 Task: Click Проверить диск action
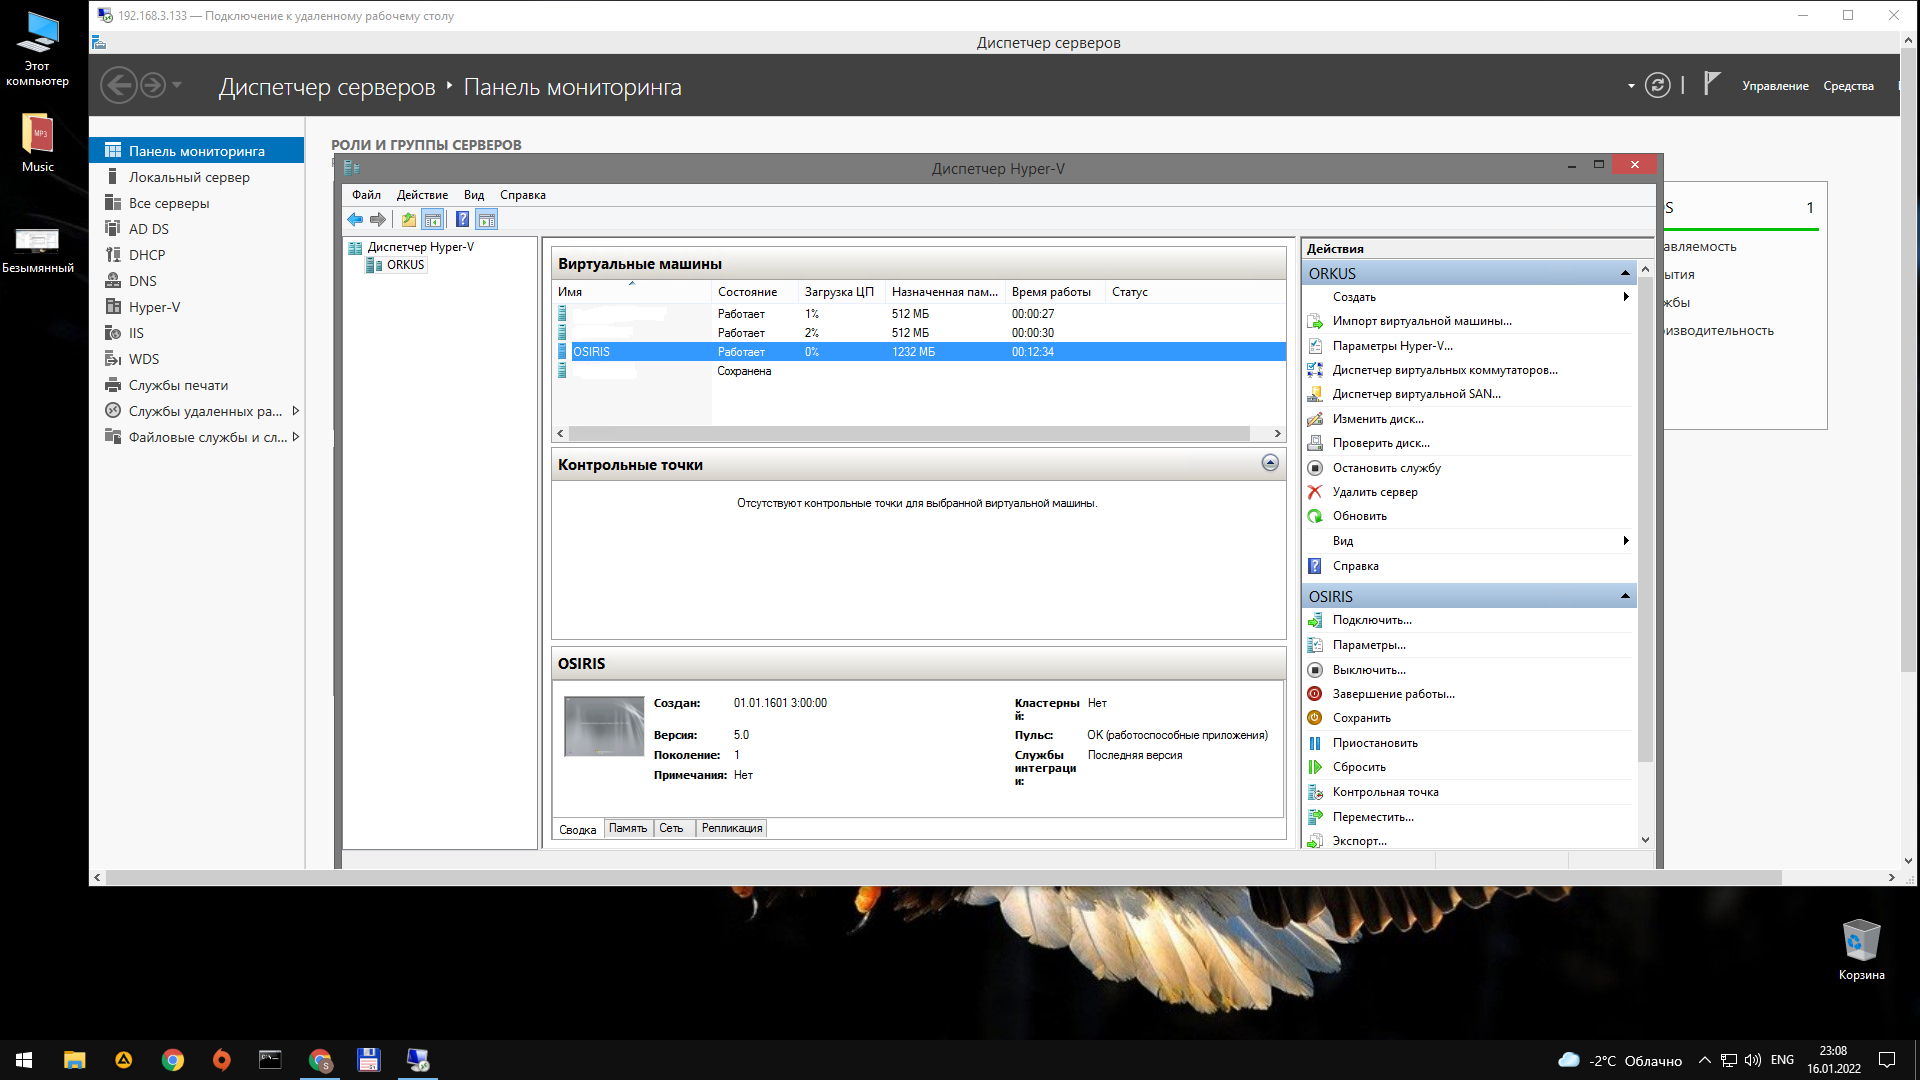tap(1381, 443)
